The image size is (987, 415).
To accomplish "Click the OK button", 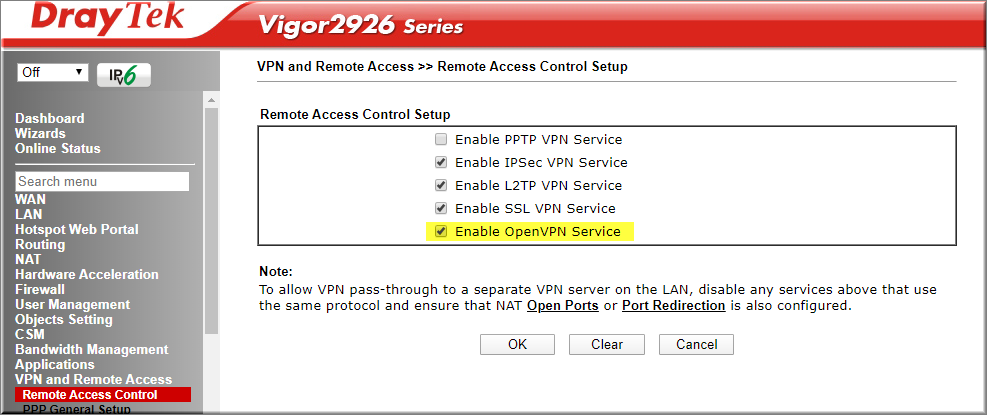I will [517, 344].
